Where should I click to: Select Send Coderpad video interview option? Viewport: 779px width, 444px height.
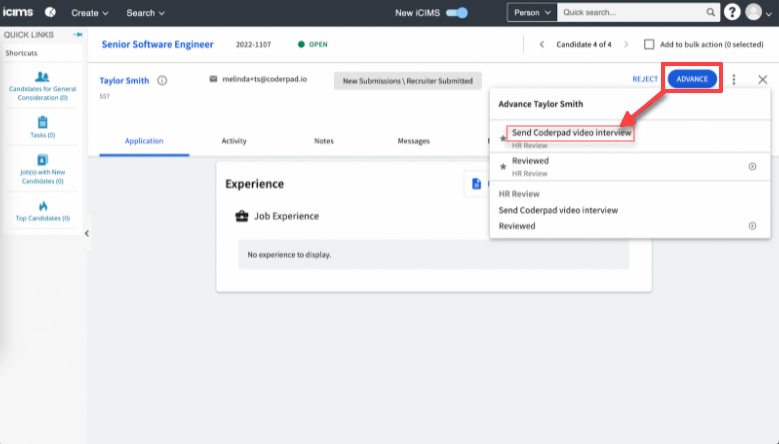click(x=571, y=133)
